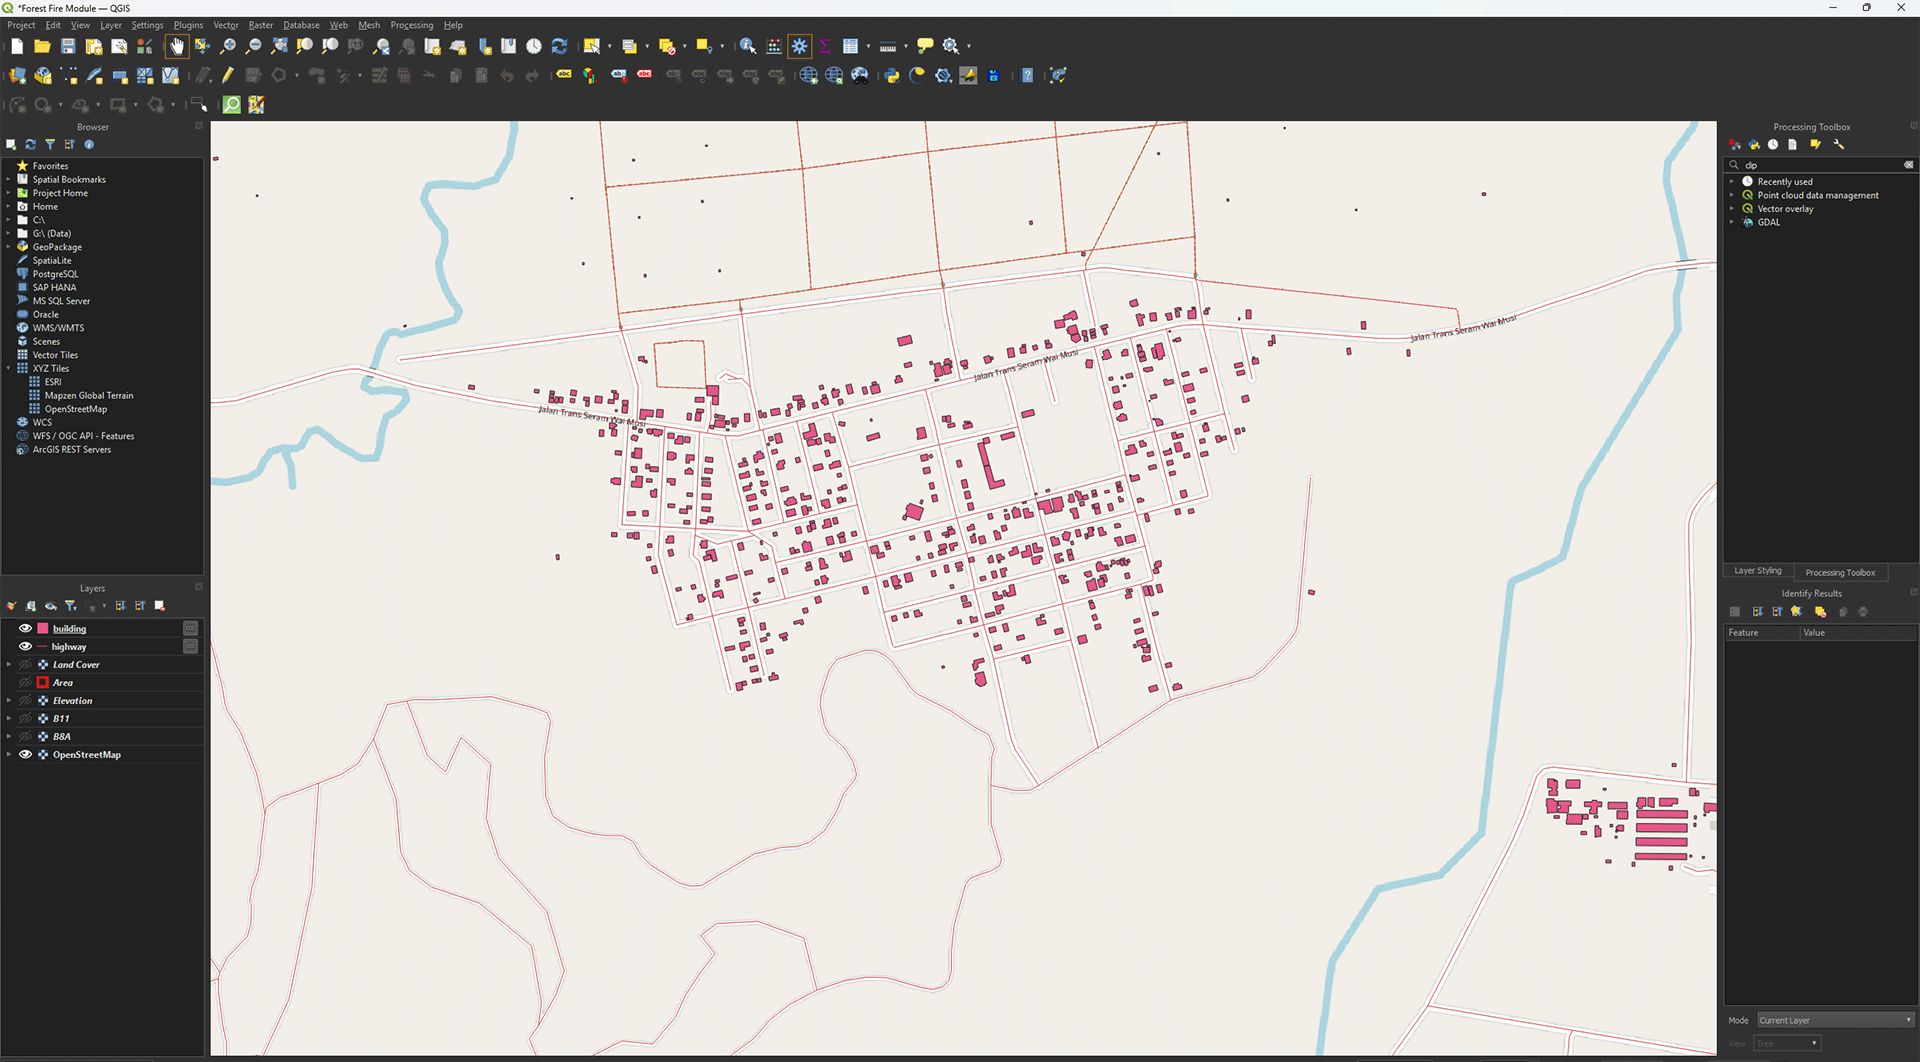Select the Pan Map hand tool
This screenshot has height=1062, width=1920.
[x=177, y=46]
